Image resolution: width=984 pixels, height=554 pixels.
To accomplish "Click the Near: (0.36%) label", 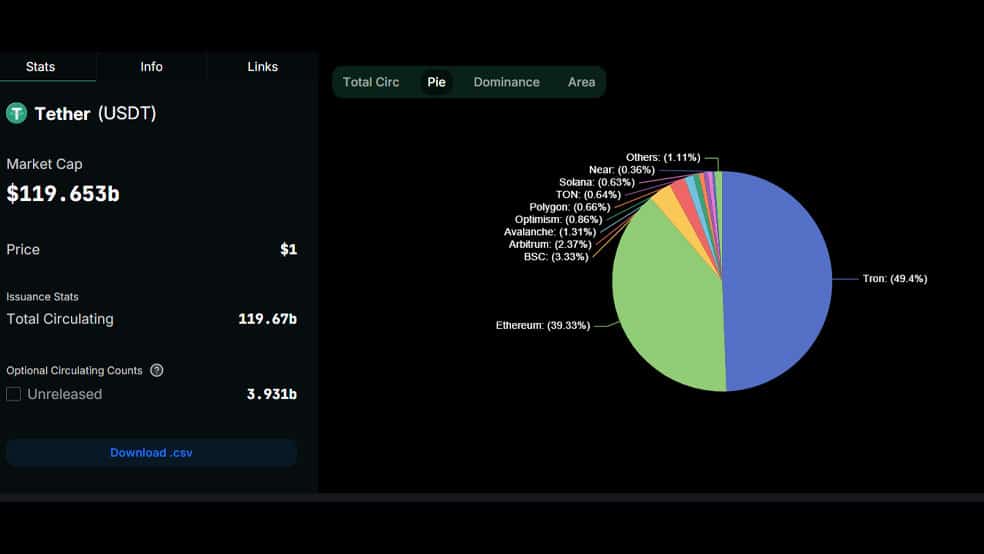I will 621,169.
